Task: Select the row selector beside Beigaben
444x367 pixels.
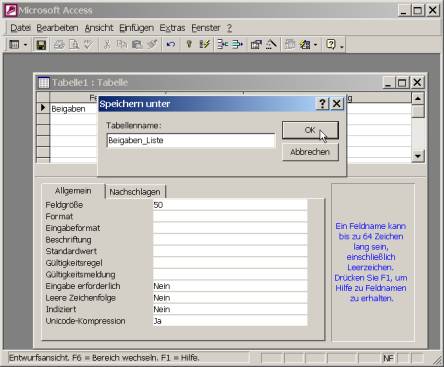Action: tap(43, 108)
